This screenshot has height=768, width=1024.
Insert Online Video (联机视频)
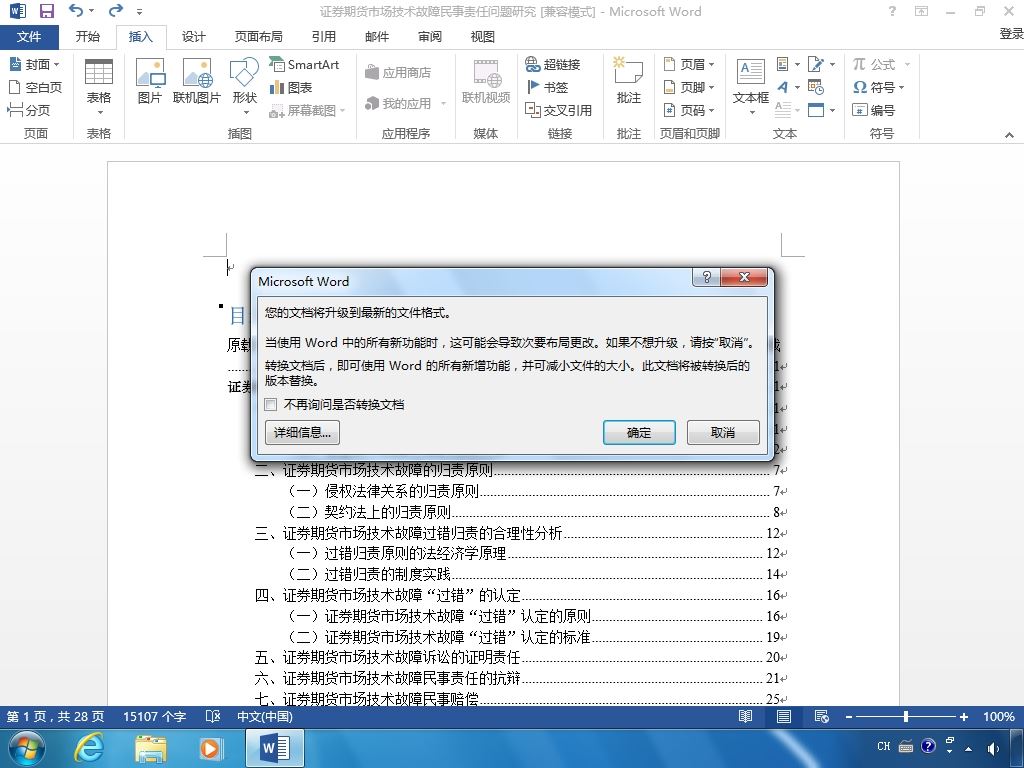click(x=486, y=81)
